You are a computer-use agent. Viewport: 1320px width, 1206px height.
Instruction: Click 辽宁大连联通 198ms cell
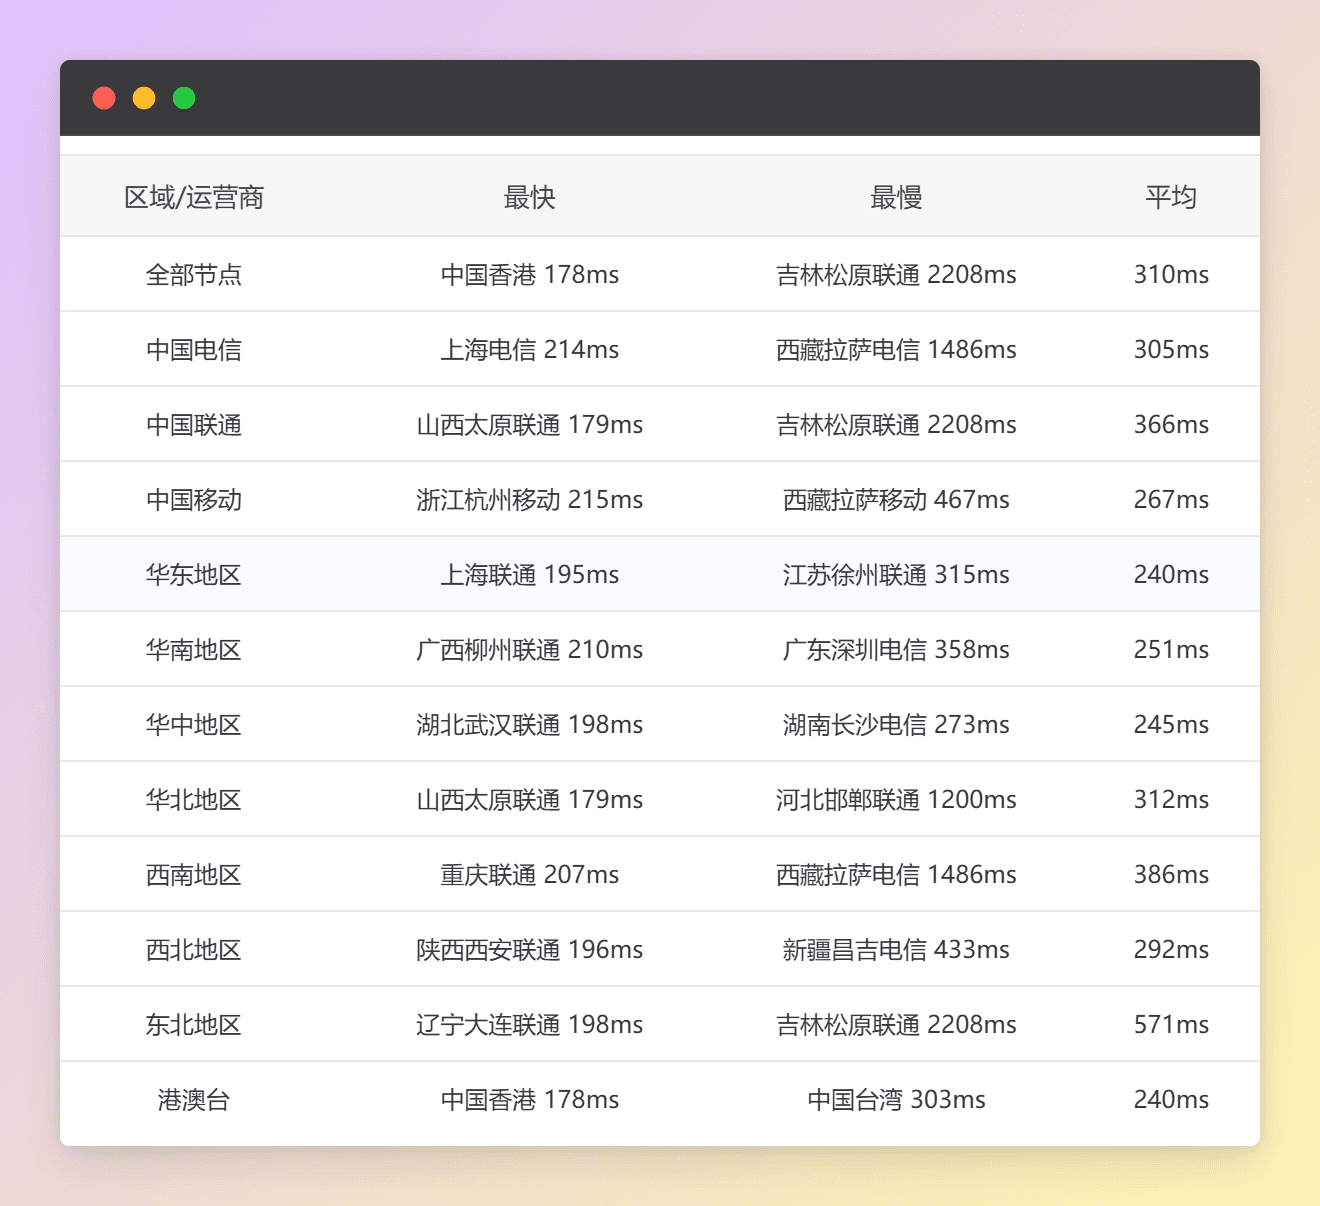coord(530,1024)
